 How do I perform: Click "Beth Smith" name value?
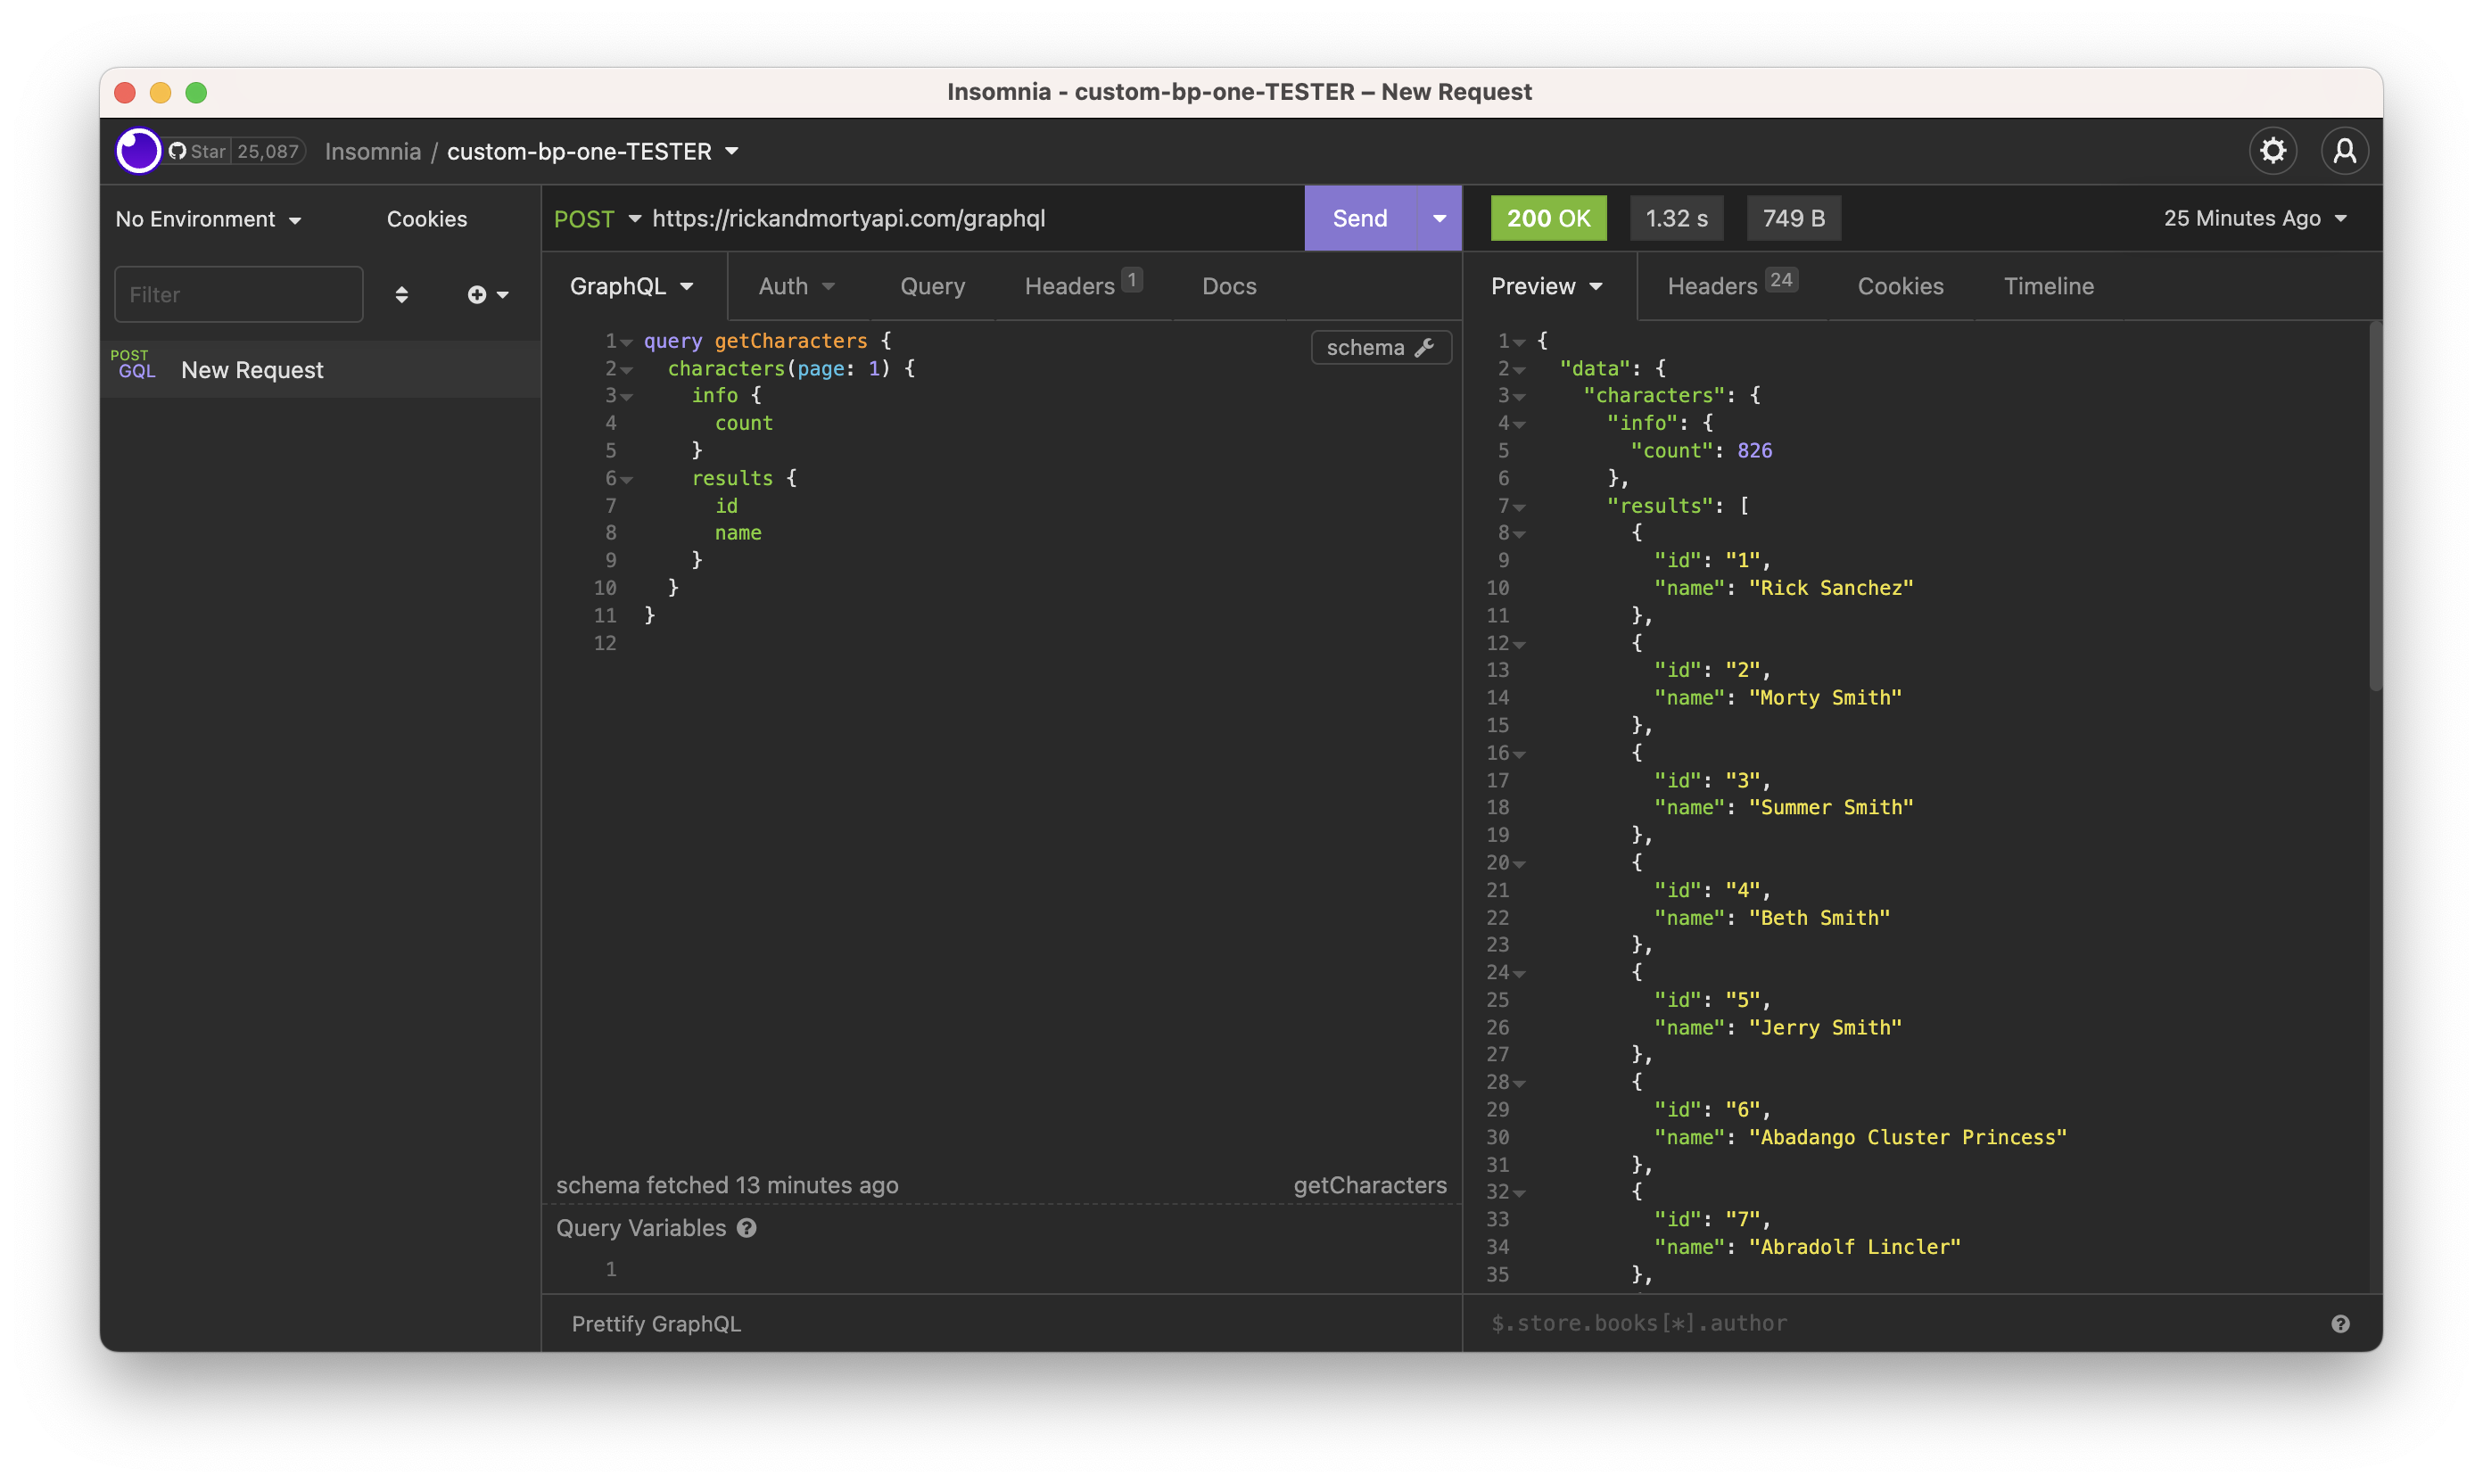click(1819, 918)
